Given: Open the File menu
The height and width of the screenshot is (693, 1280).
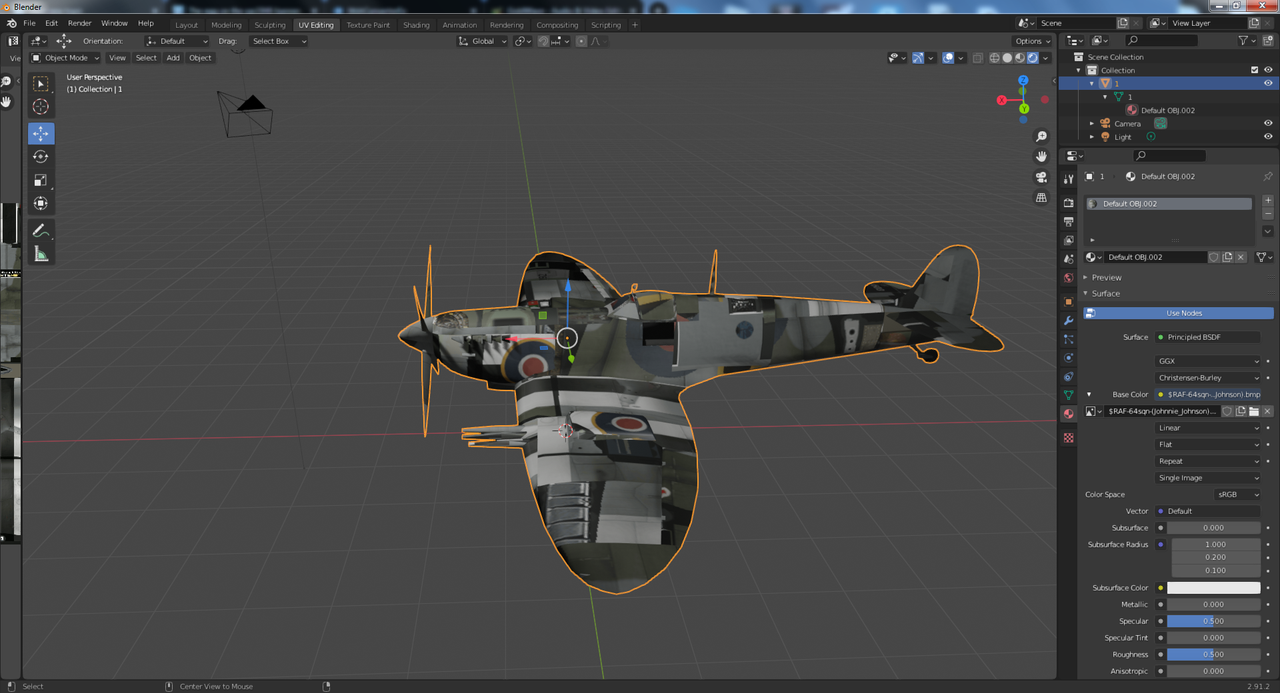Looking at the screenshot, I should 29,23.
